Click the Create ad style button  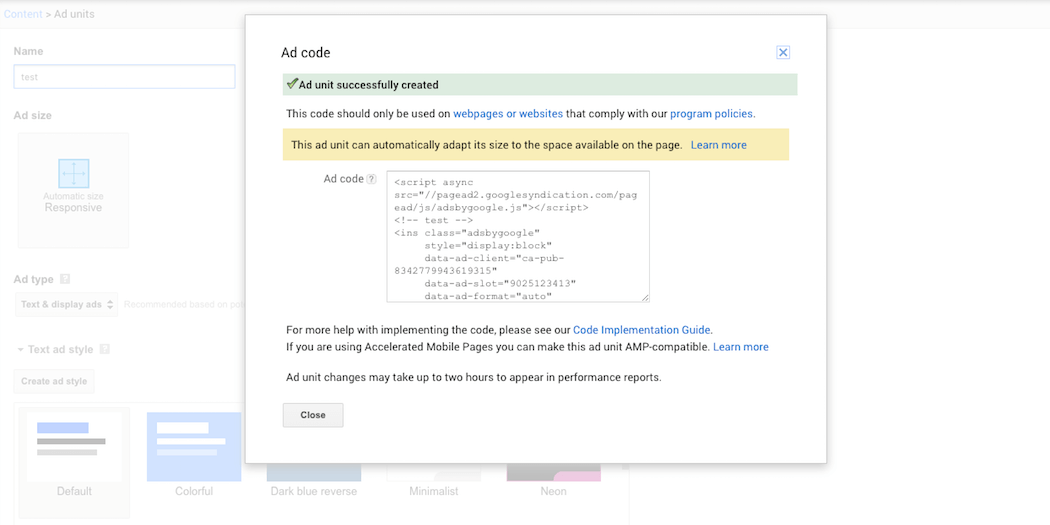click(x=54, y=381)
